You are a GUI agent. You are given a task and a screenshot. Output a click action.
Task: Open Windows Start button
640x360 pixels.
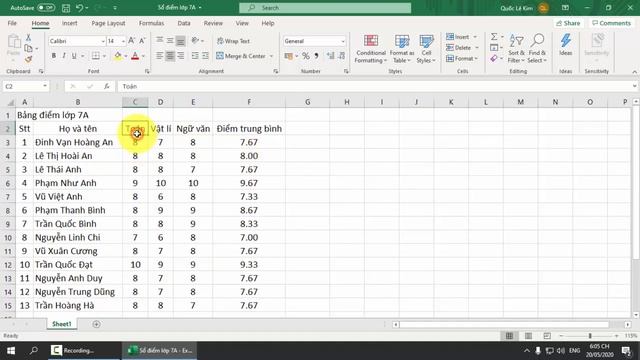pyautogui.click(x=11, y=351)
